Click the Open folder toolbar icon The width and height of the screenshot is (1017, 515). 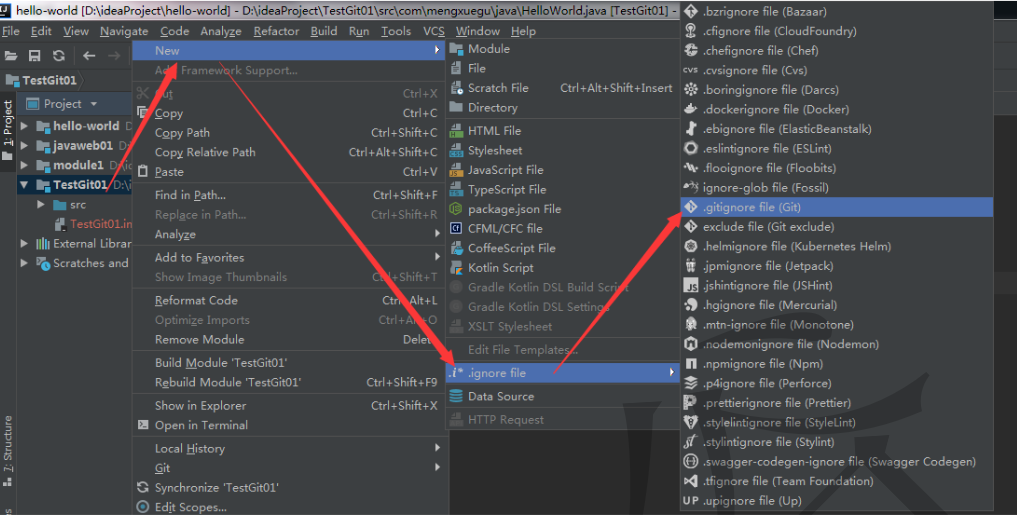coord(11,56)
